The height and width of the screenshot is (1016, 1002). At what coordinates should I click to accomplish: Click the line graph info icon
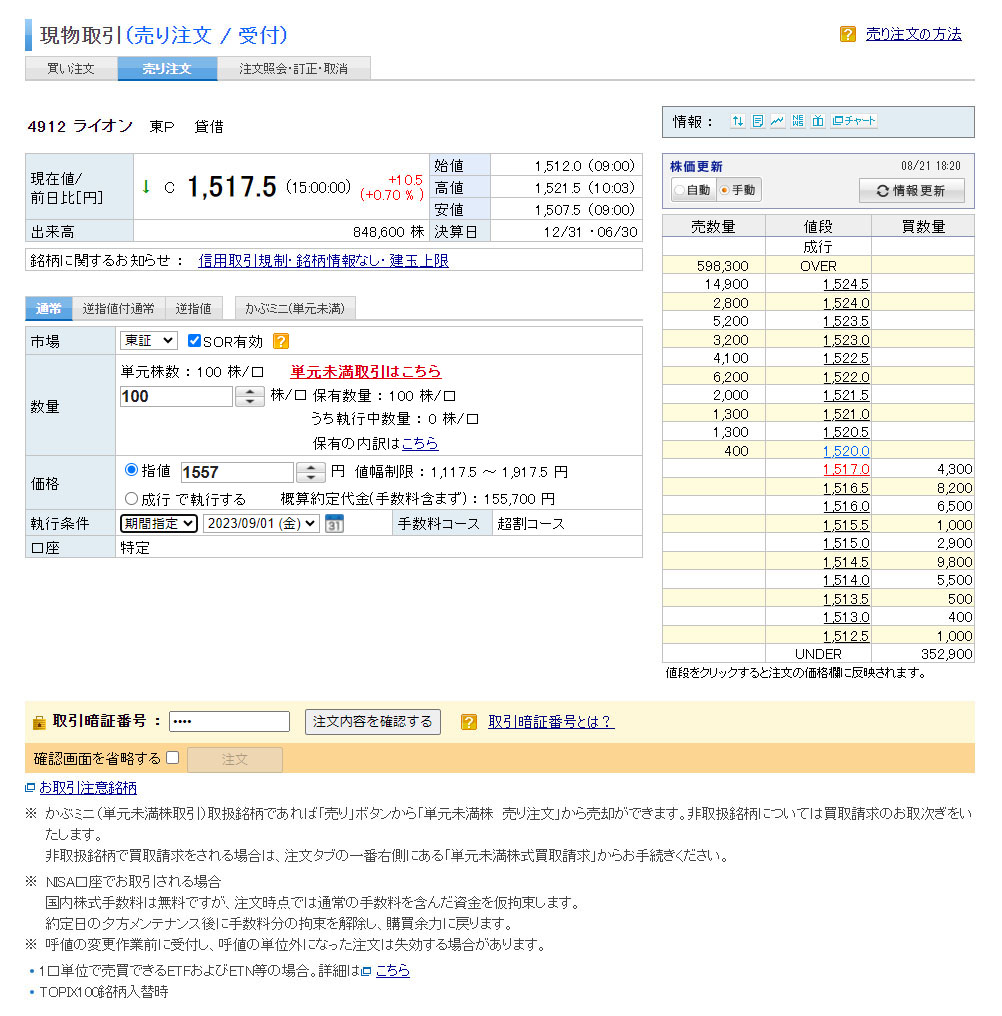[x=777, y=121]
